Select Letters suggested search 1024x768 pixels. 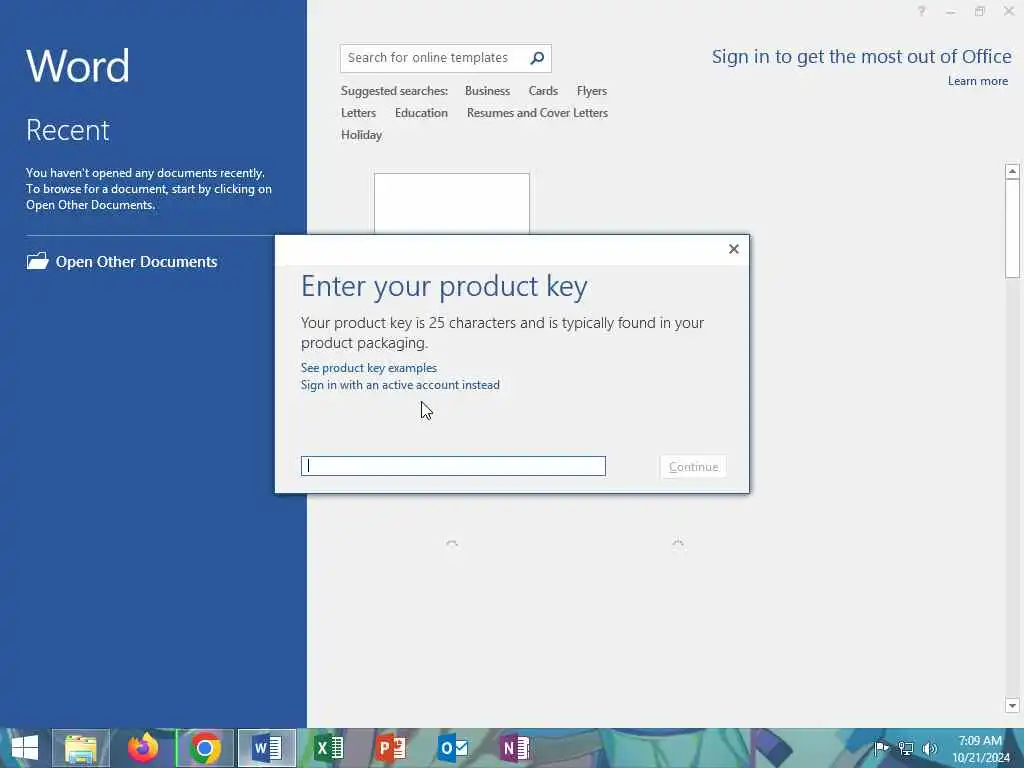(x=358, y=113)
